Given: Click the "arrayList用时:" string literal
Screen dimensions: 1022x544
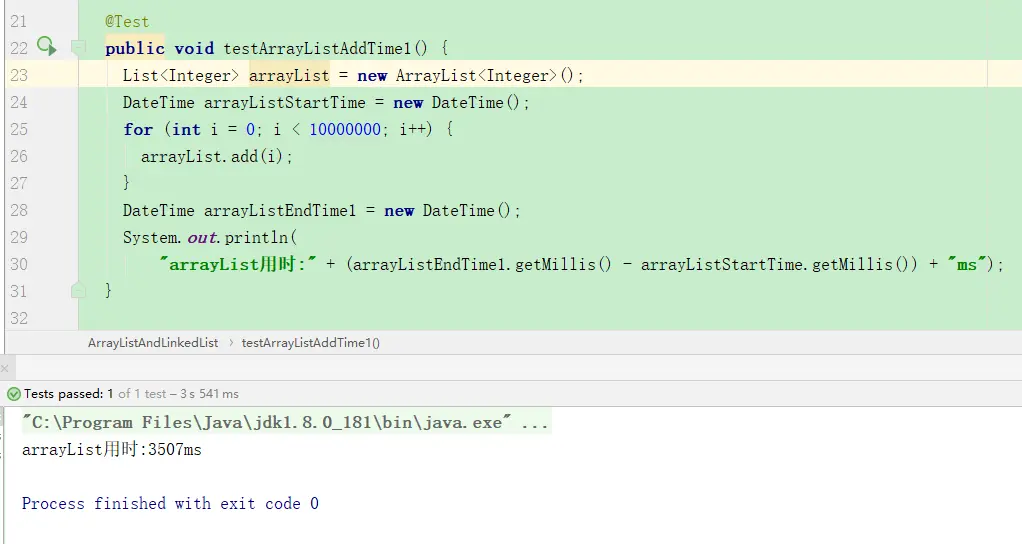Looking at the screenshot, I should (238, 264).
